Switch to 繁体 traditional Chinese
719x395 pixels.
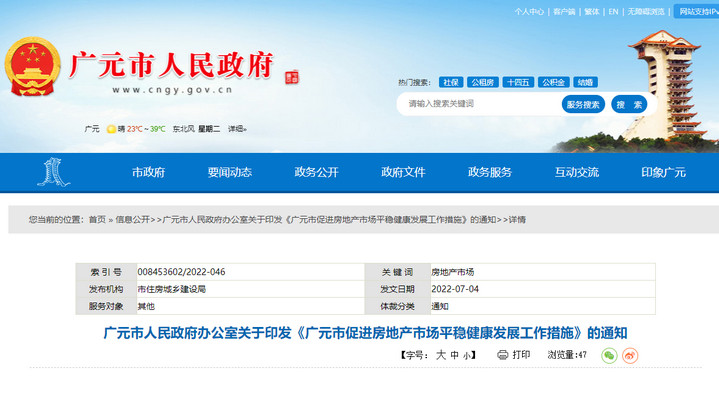pyautogui.click(x=592, y=12)
